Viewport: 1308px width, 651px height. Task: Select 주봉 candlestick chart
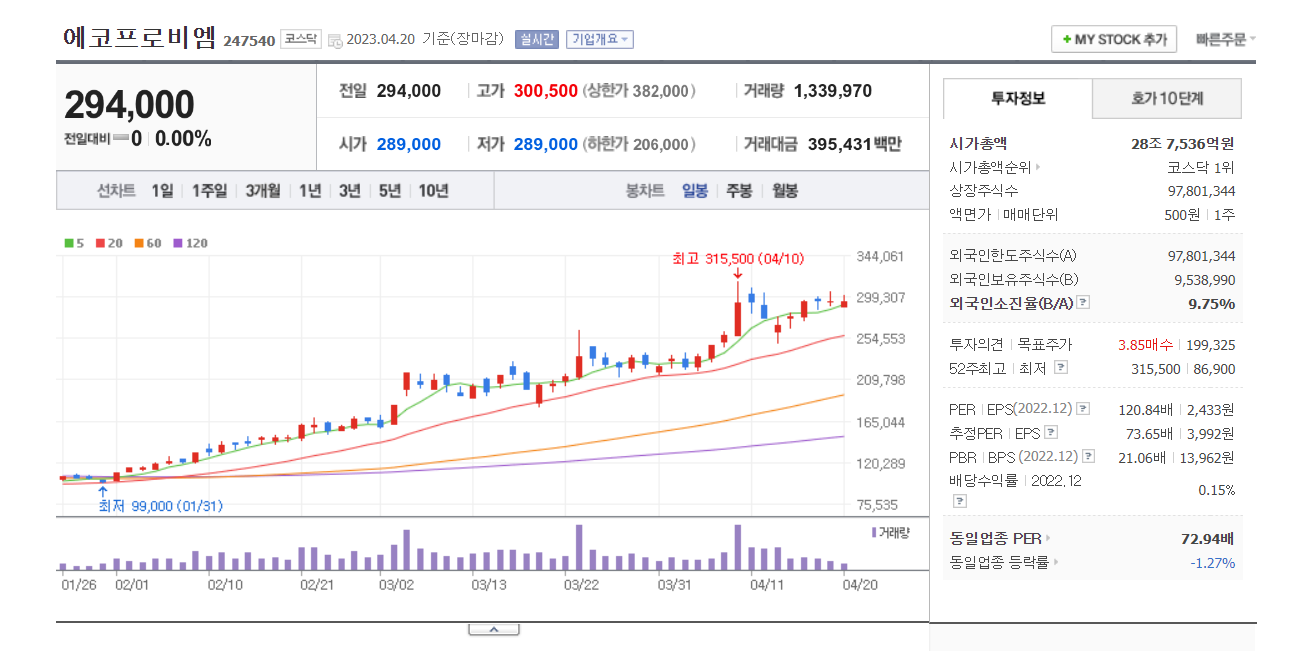tap(739, 191)
